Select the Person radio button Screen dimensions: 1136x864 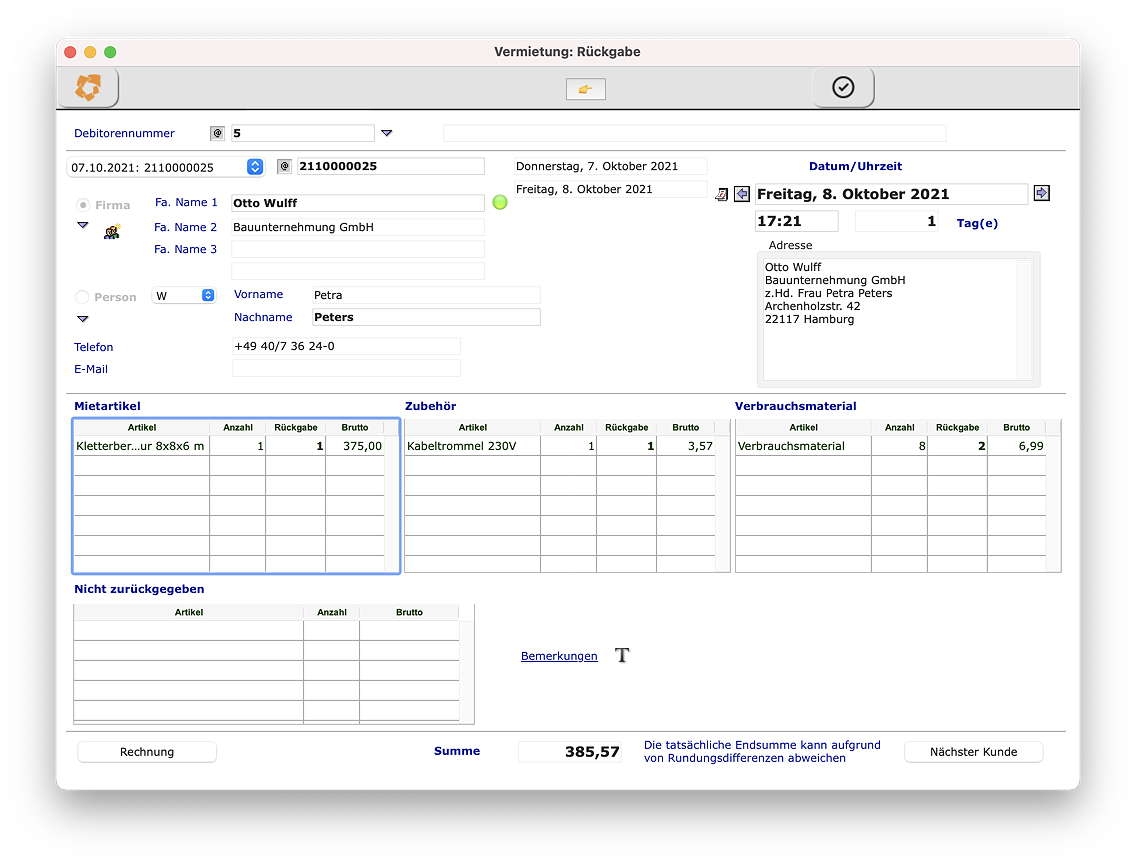[84, 297]
